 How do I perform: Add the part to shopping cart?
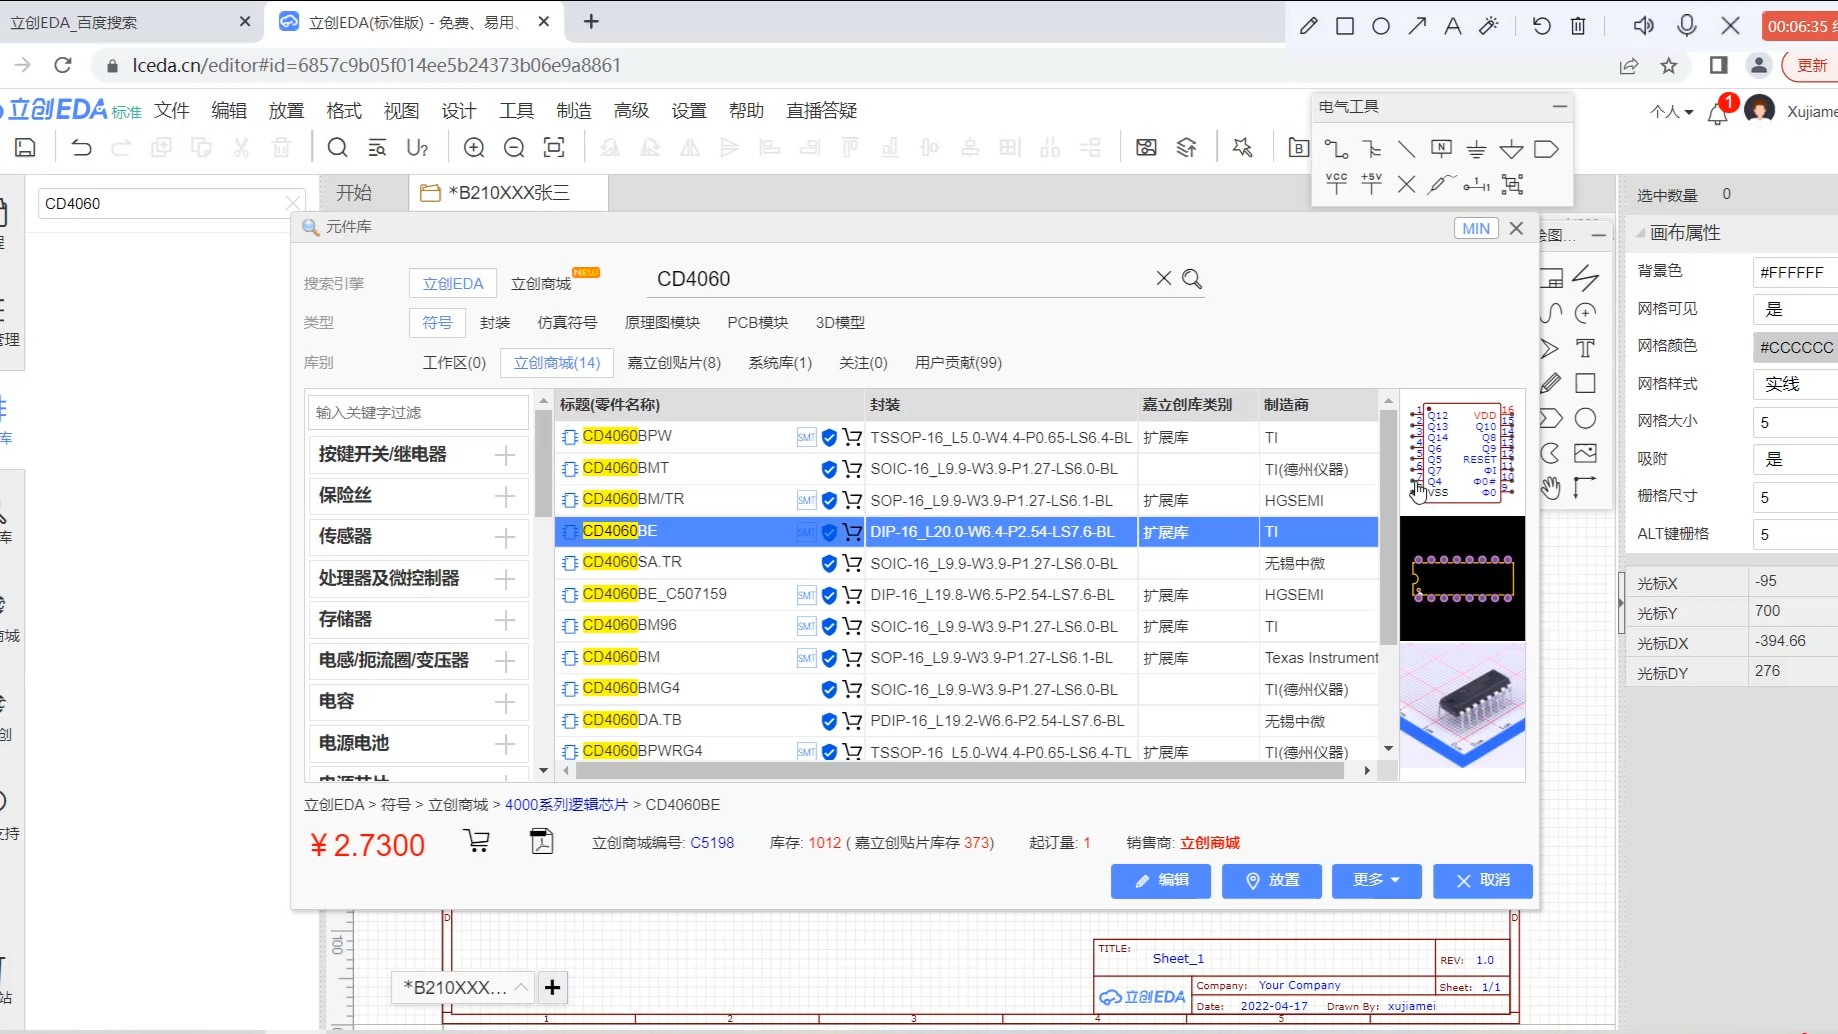tap(477, 842)
